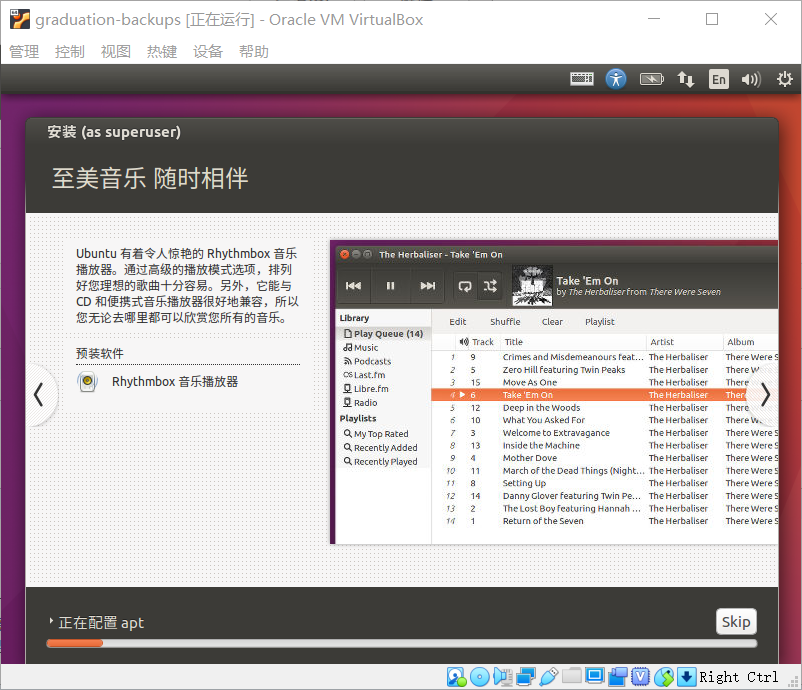Click the USB devices status icon
This screenshot has width=802, height=690.
pos(548,677)
